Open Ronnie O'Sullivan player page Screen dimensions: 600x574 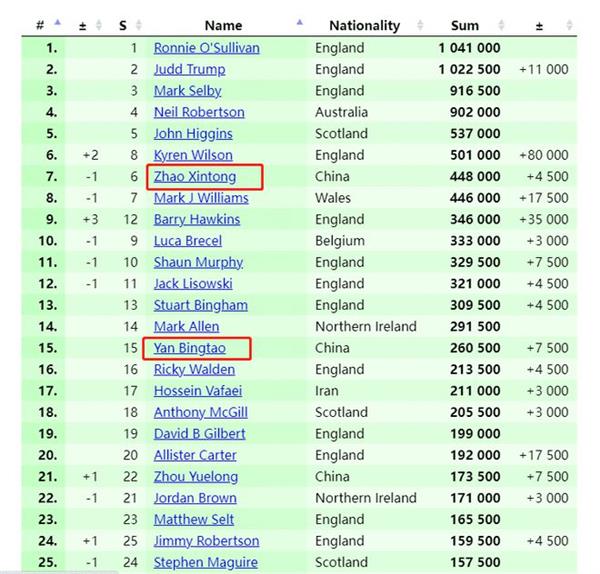tap(207, 48)
